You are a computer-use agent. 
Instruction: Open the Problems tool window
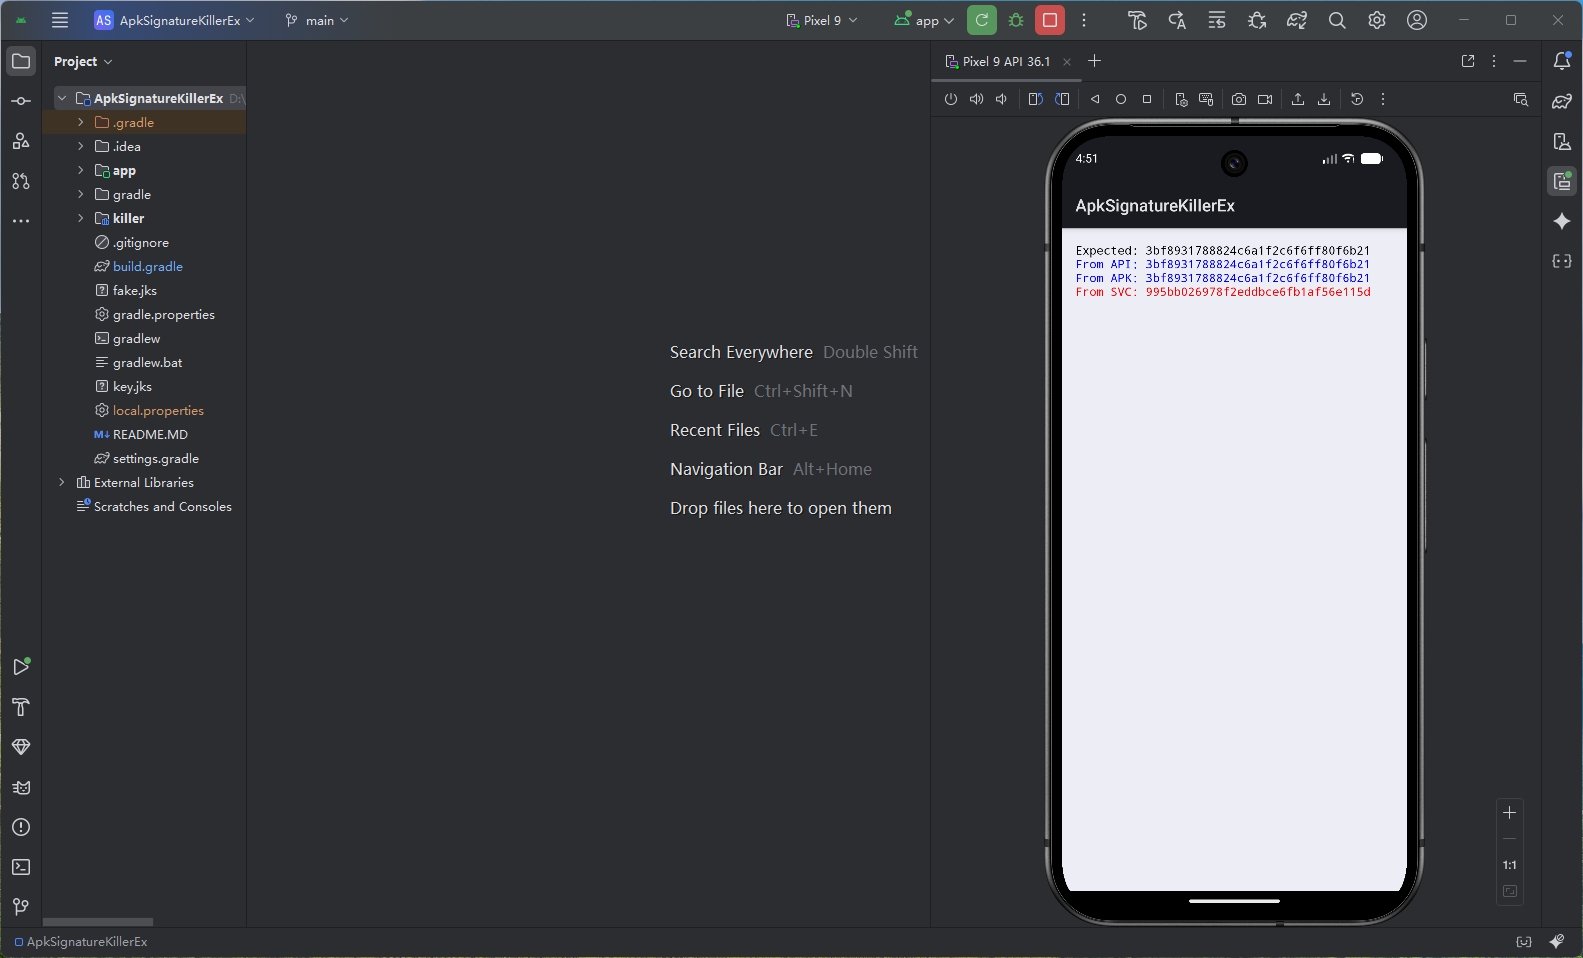point(21,827)
